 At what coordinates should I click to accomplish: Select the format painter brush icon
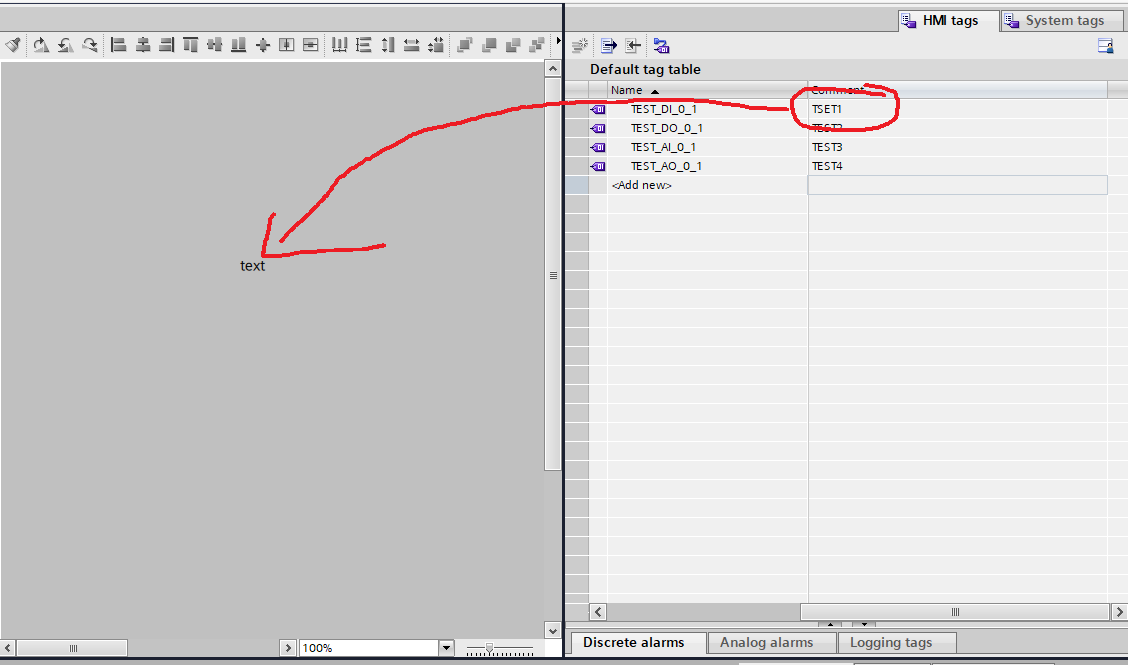point(14,45)
